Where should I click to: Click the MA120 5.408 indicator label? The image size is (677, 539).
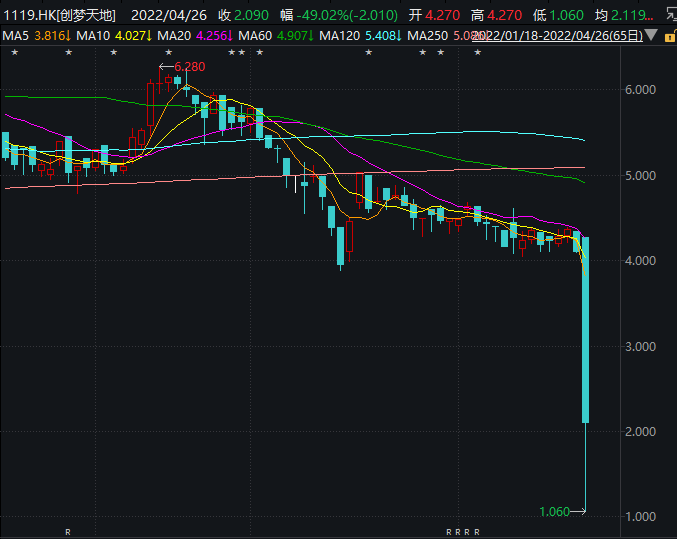pos(361,35)
